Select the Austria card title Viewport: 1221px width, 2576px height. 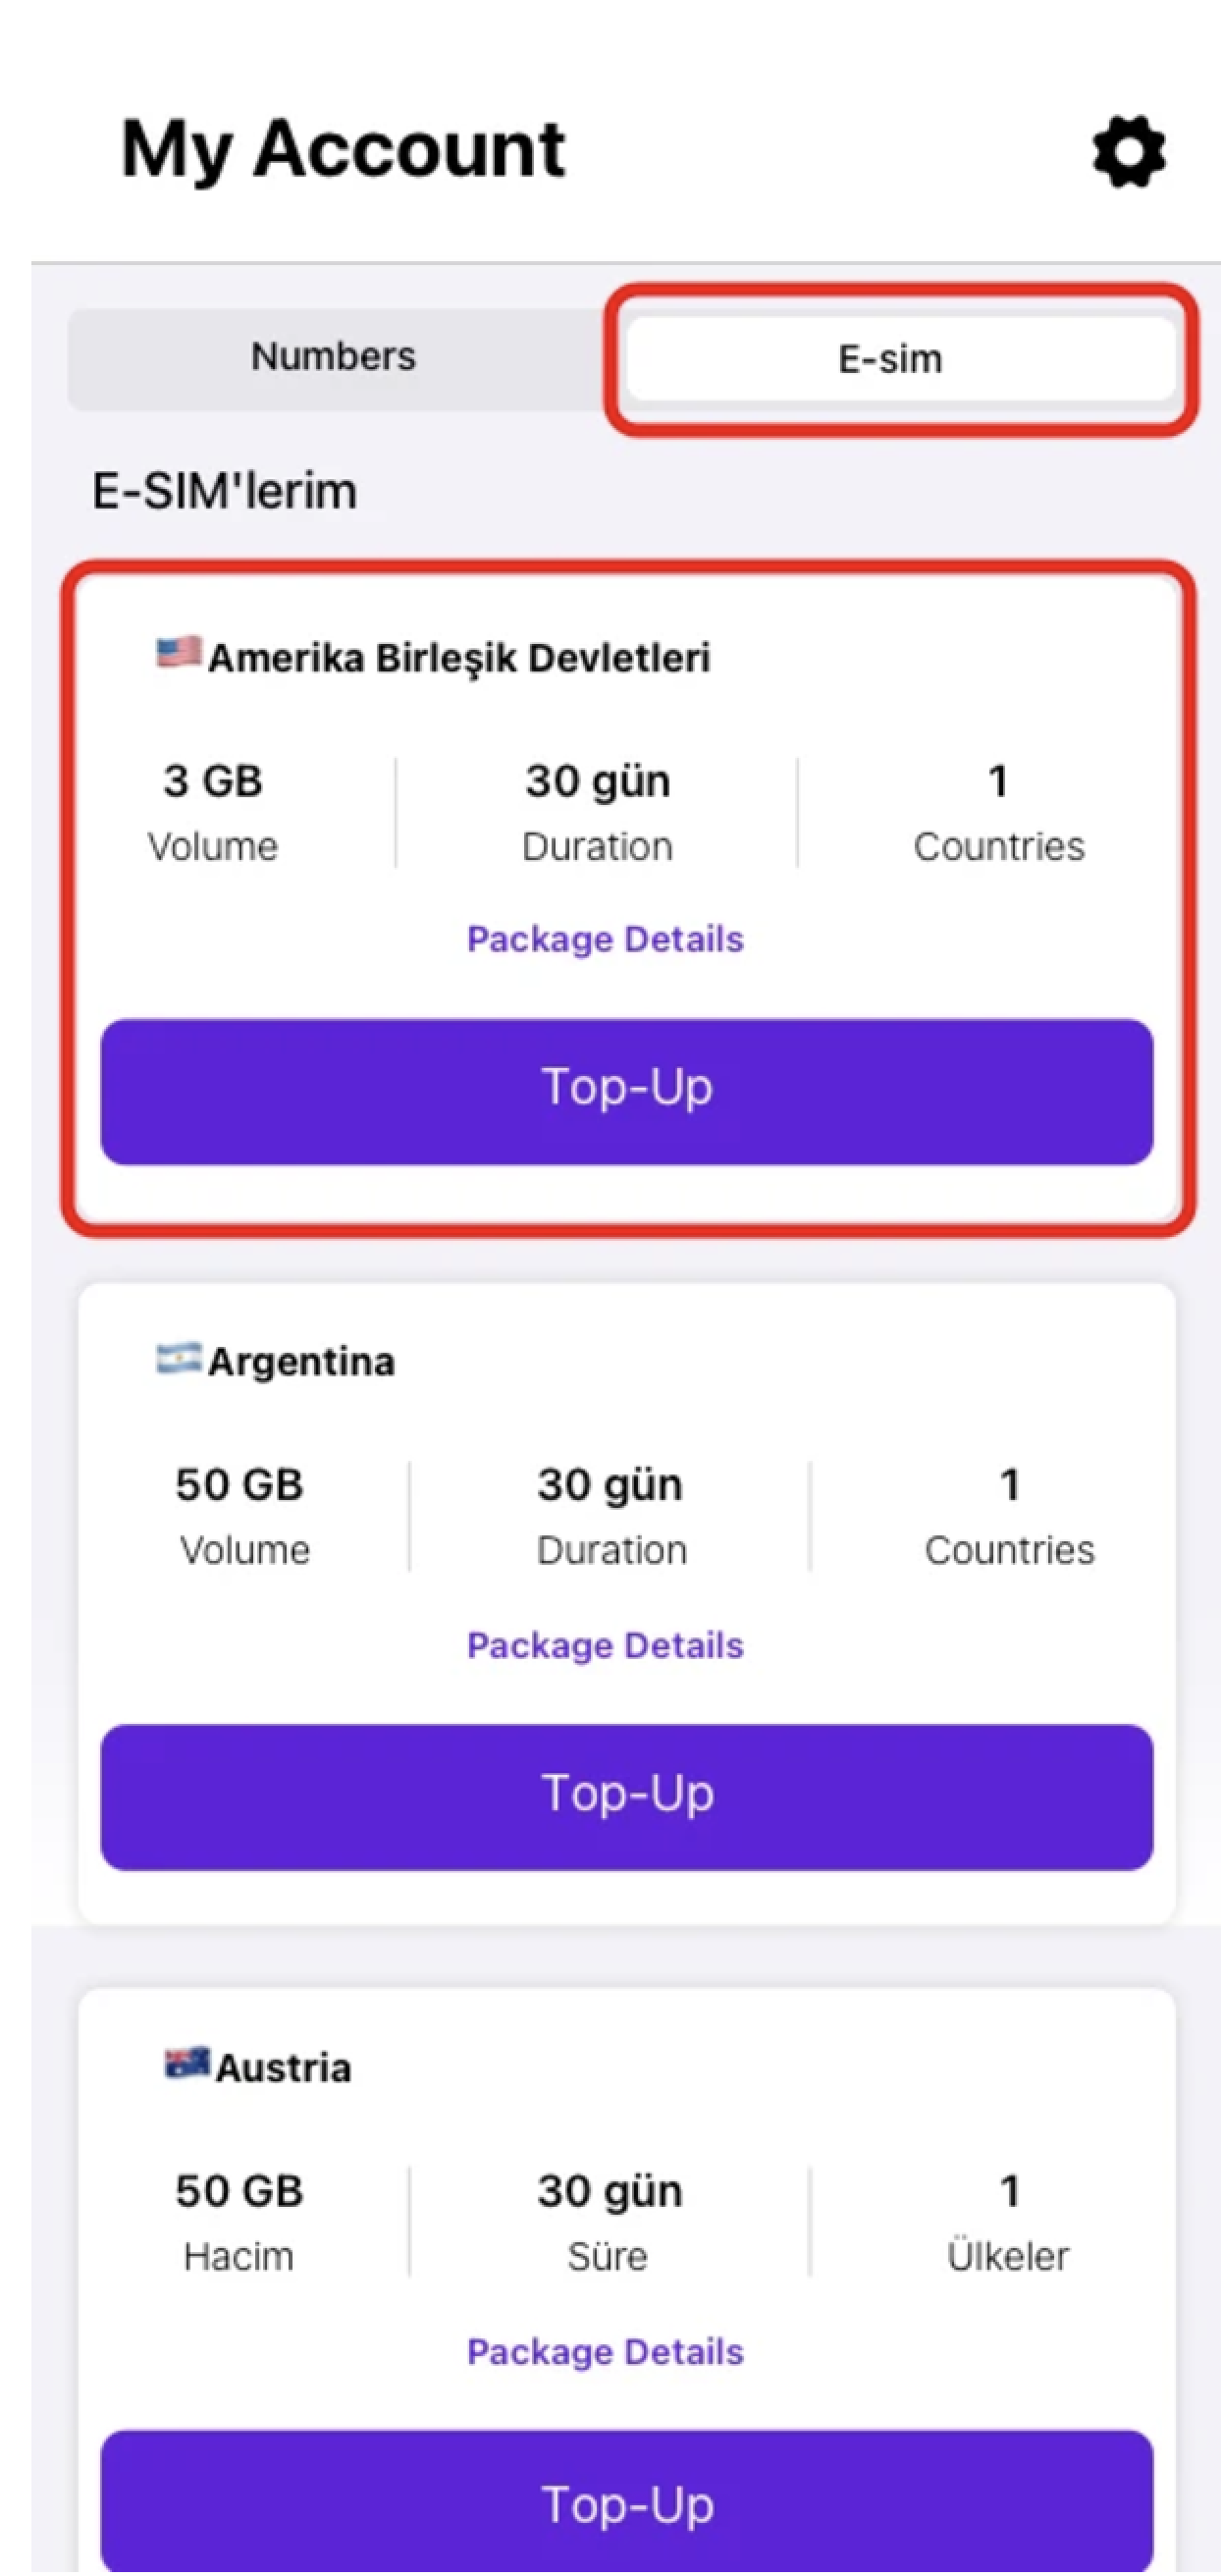click(283, 2067)
